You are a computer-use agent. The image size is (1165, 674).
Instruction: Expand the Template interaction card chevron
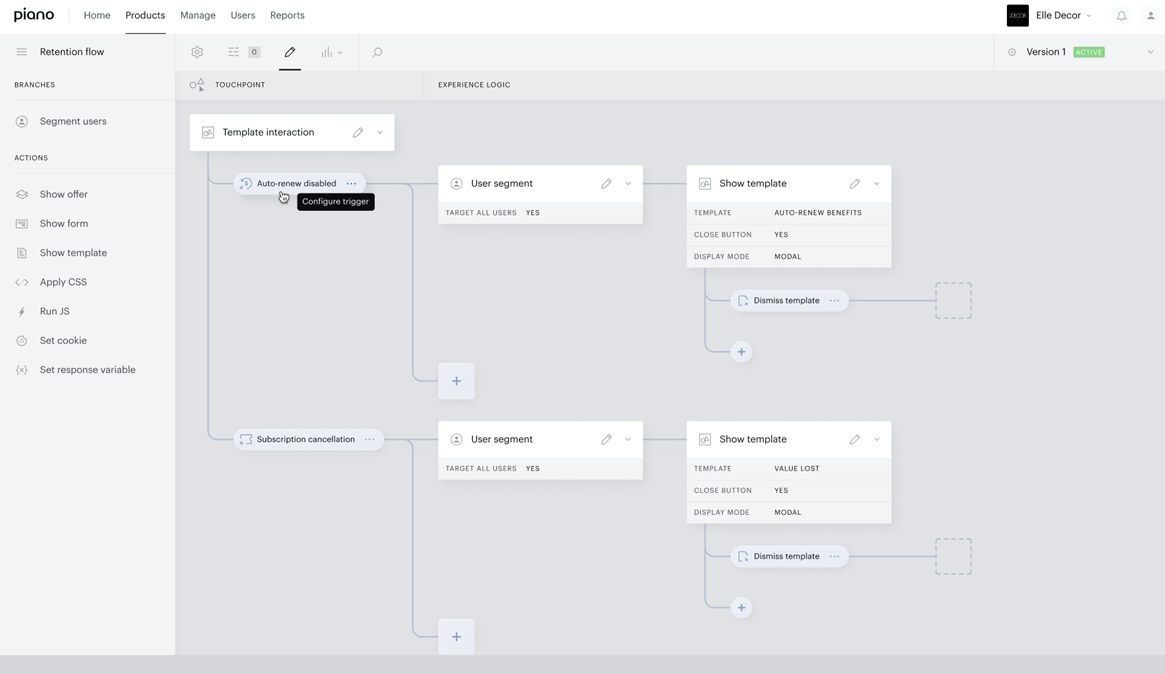380,132
